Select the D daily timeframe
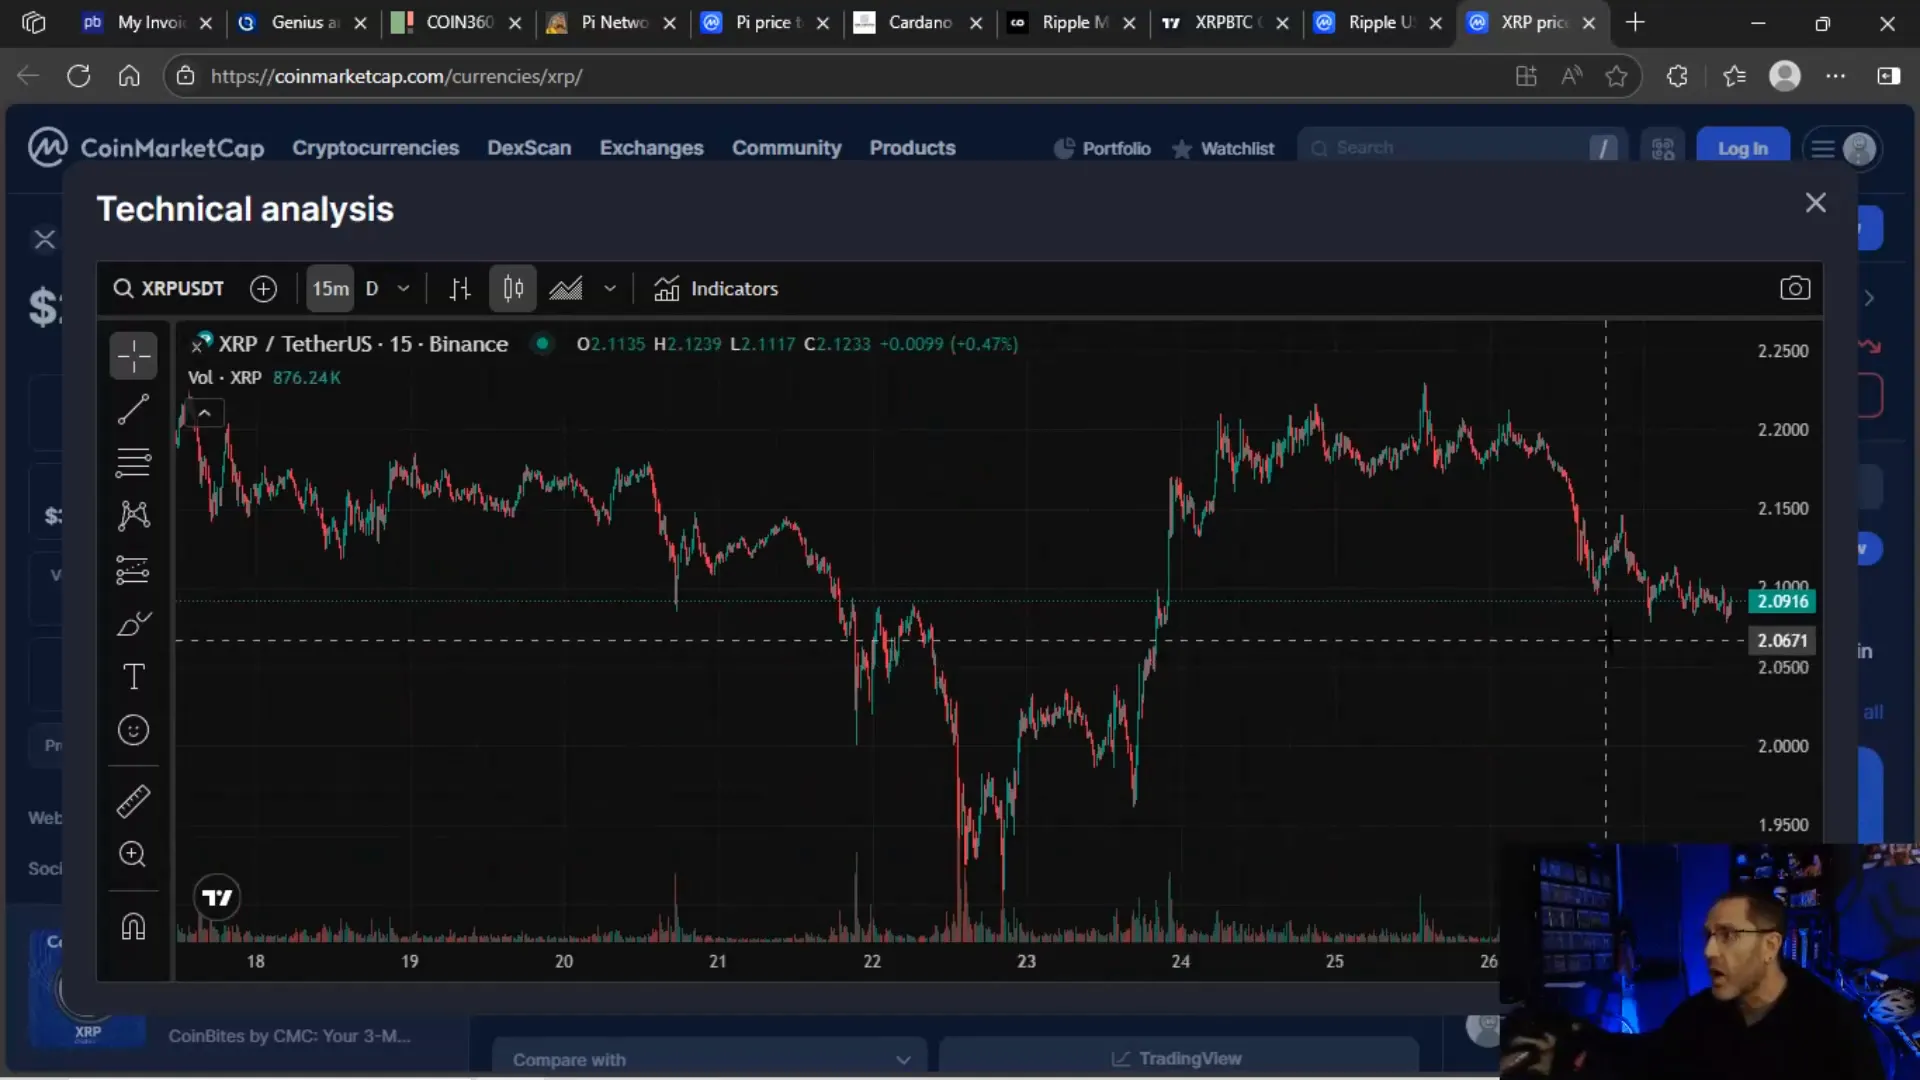 (372, 289)
